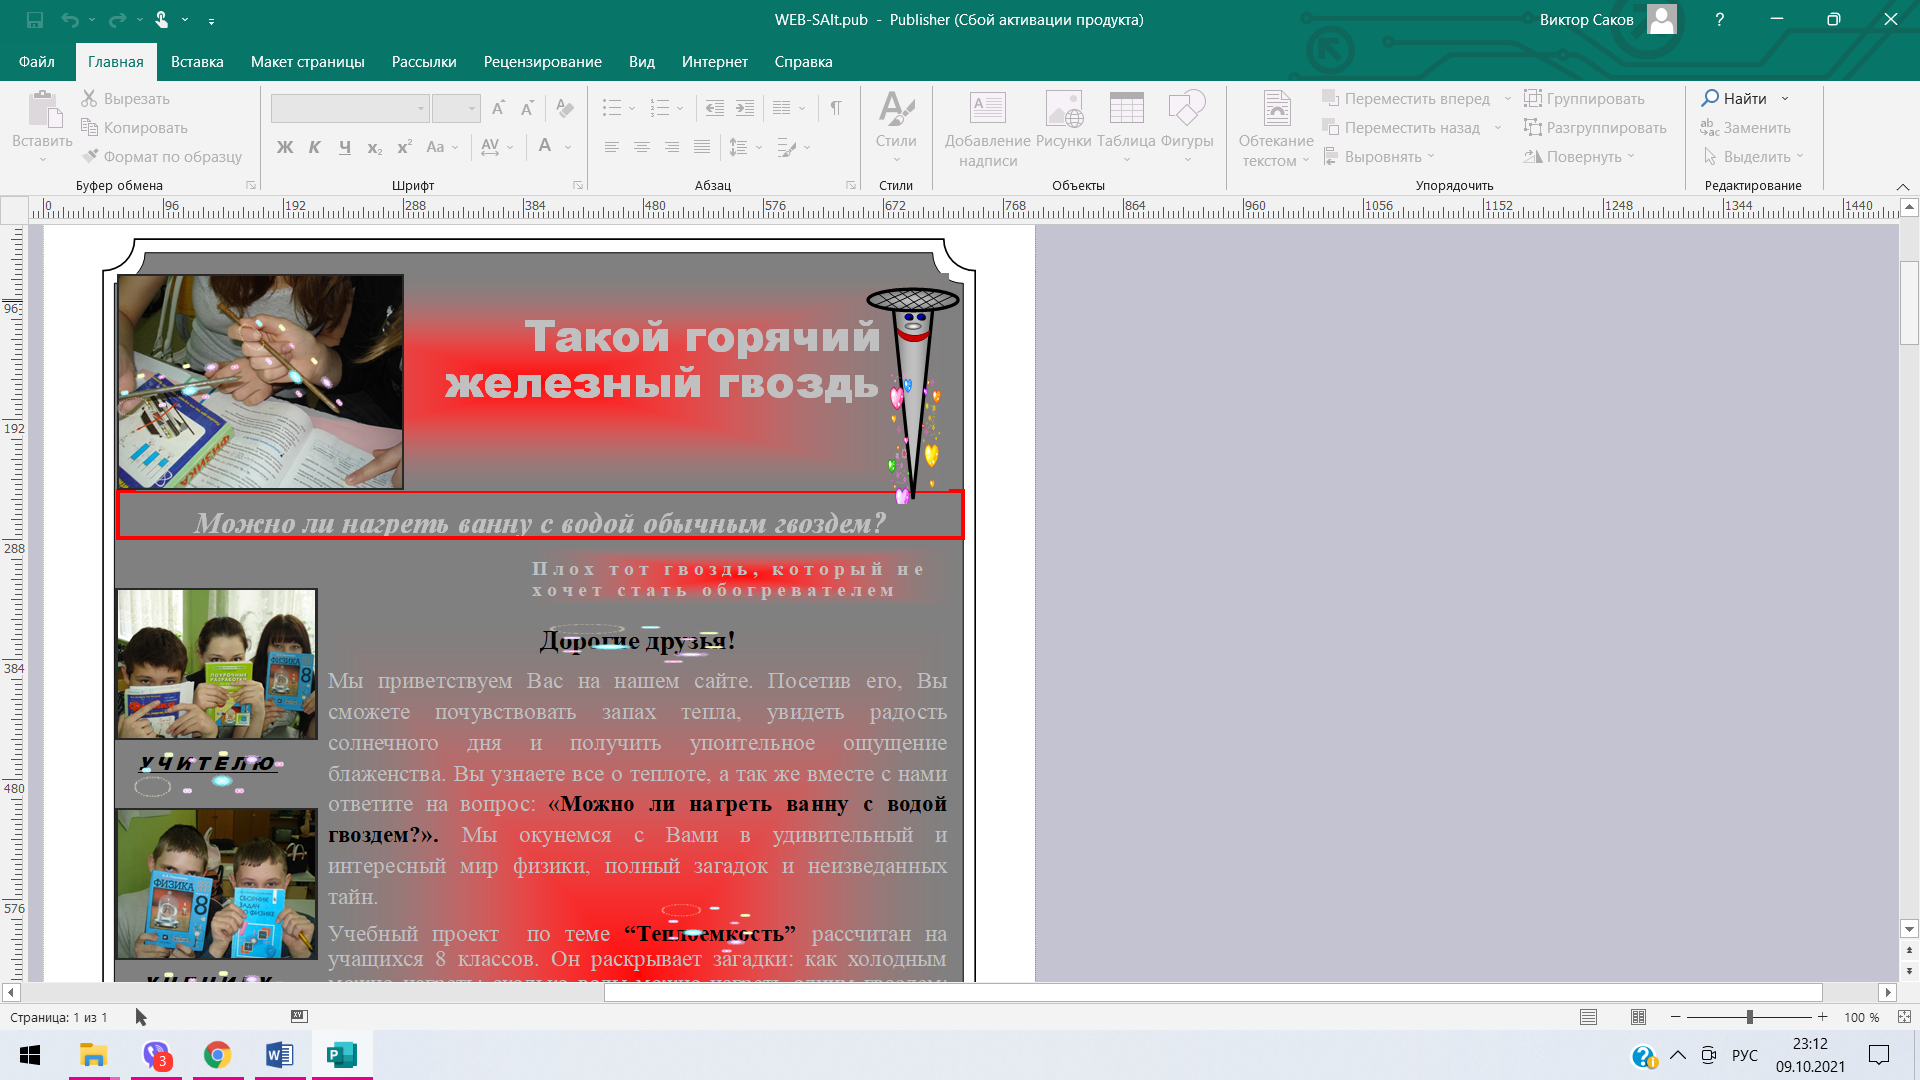1920x1080 pixels.
Task: Click the Paste (Вставить) clipboard icon
Action: coord(42,110)
